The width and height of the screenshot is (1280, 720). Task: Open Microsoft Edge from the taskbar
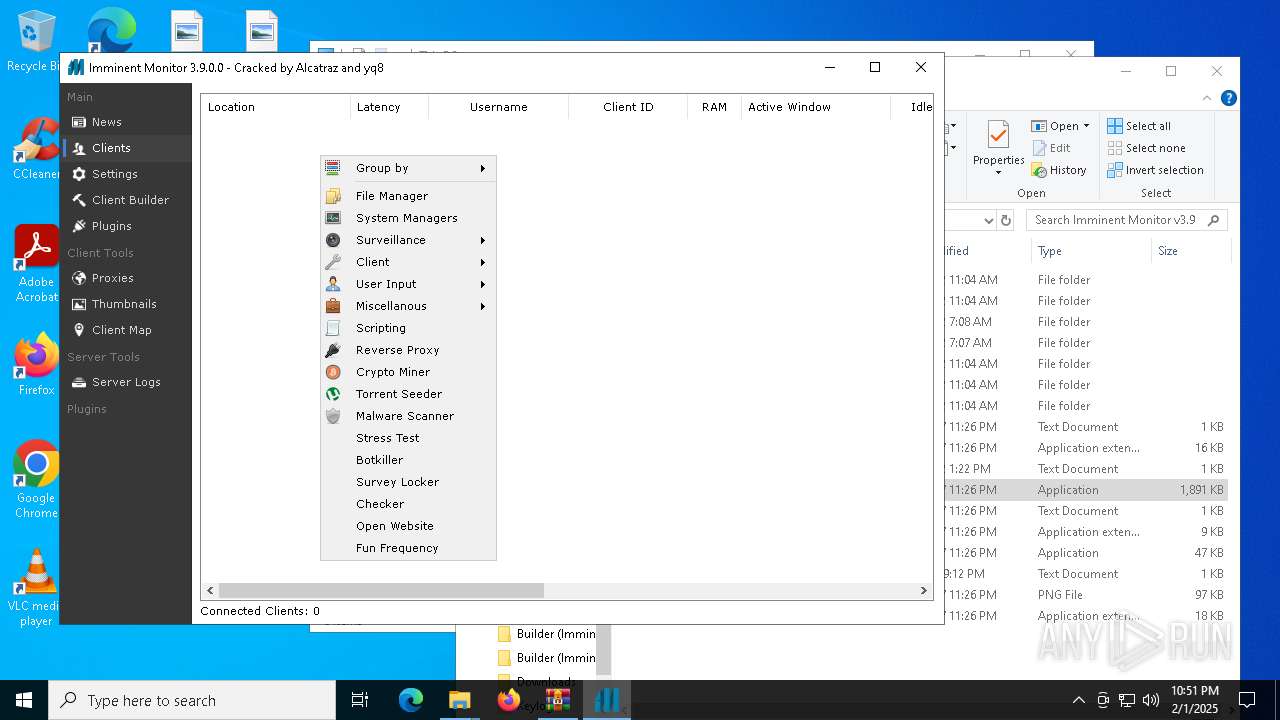coord(411,700)
